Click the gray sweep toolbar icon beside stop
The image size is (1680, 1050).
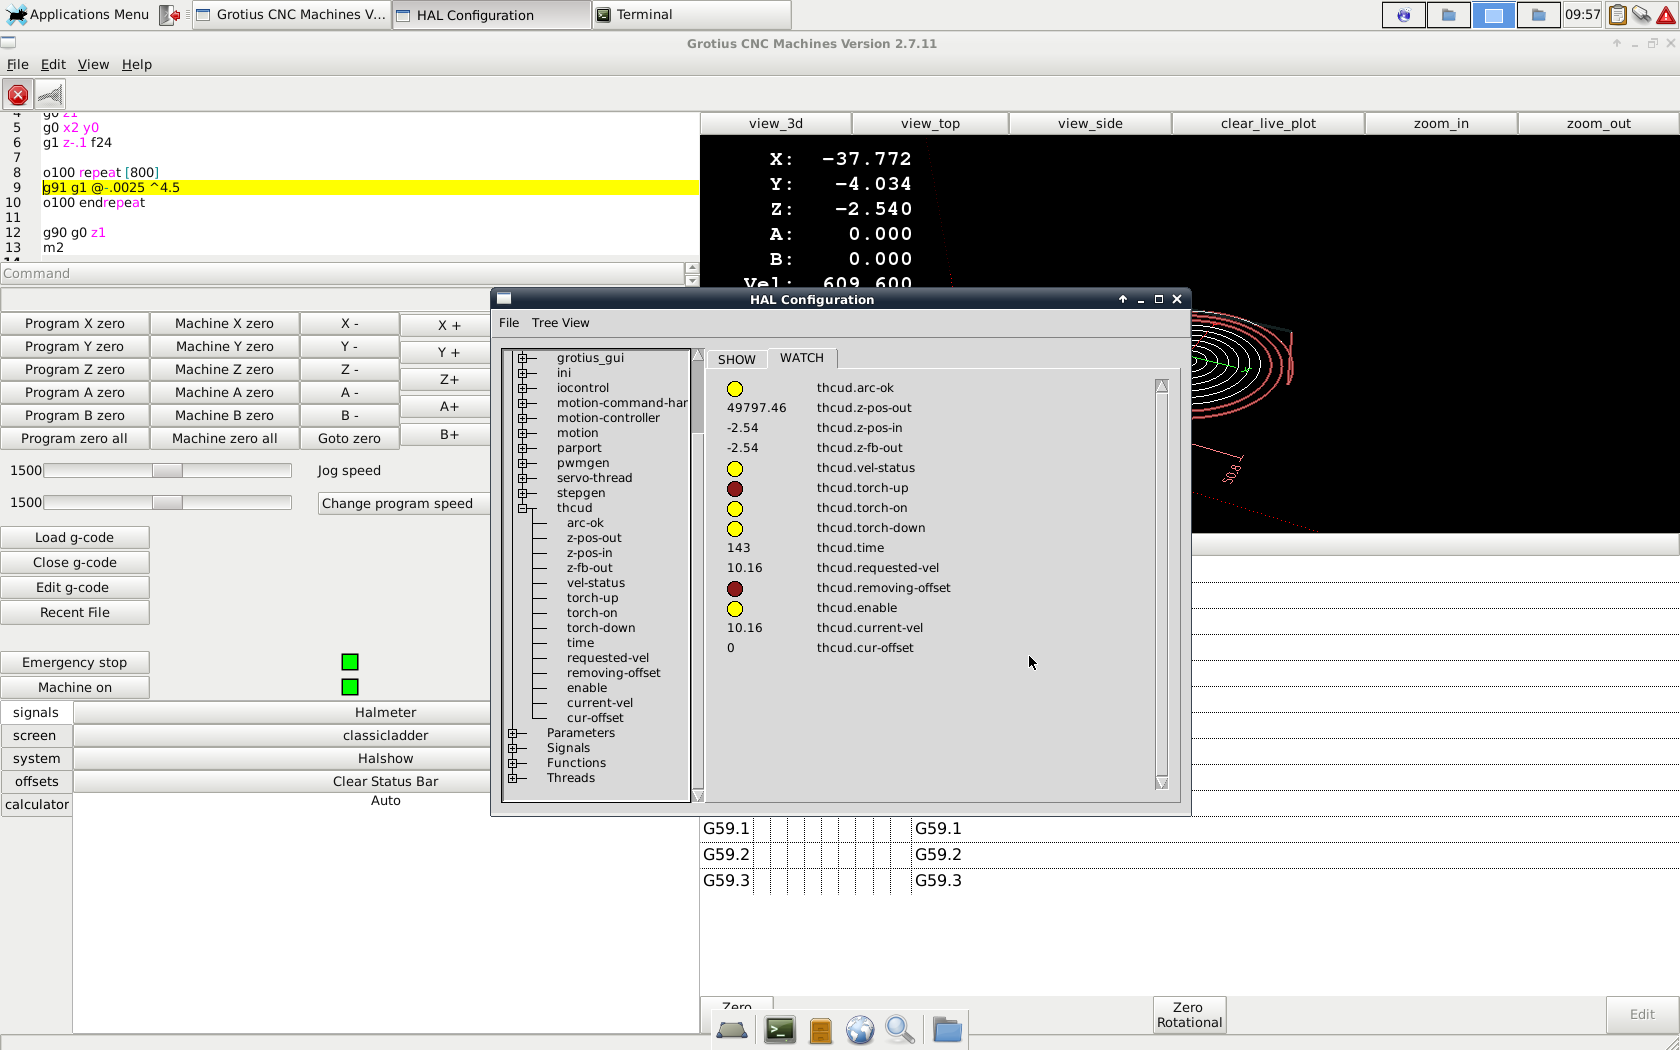49,95
